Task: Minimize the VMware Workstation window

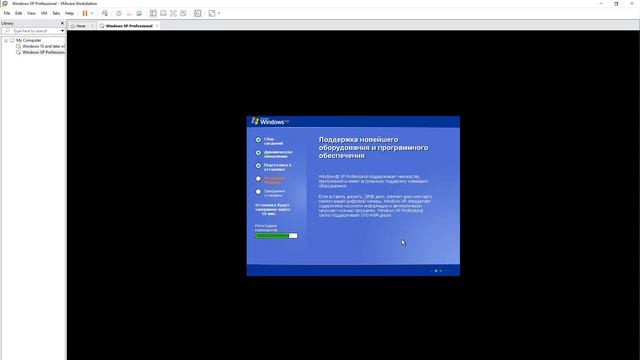Action: pyautogui.click(x=601, y=3)
